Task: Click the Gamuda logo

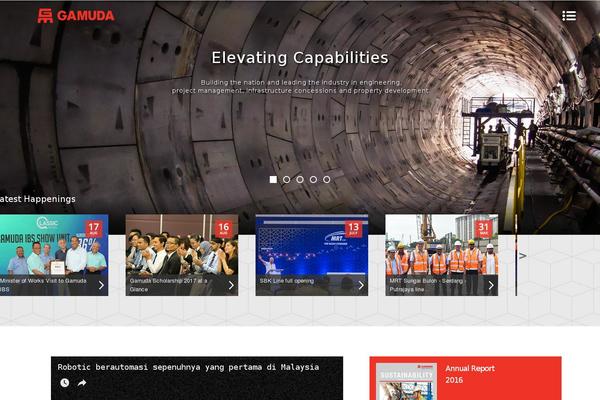Action: (x=76, y=16)
